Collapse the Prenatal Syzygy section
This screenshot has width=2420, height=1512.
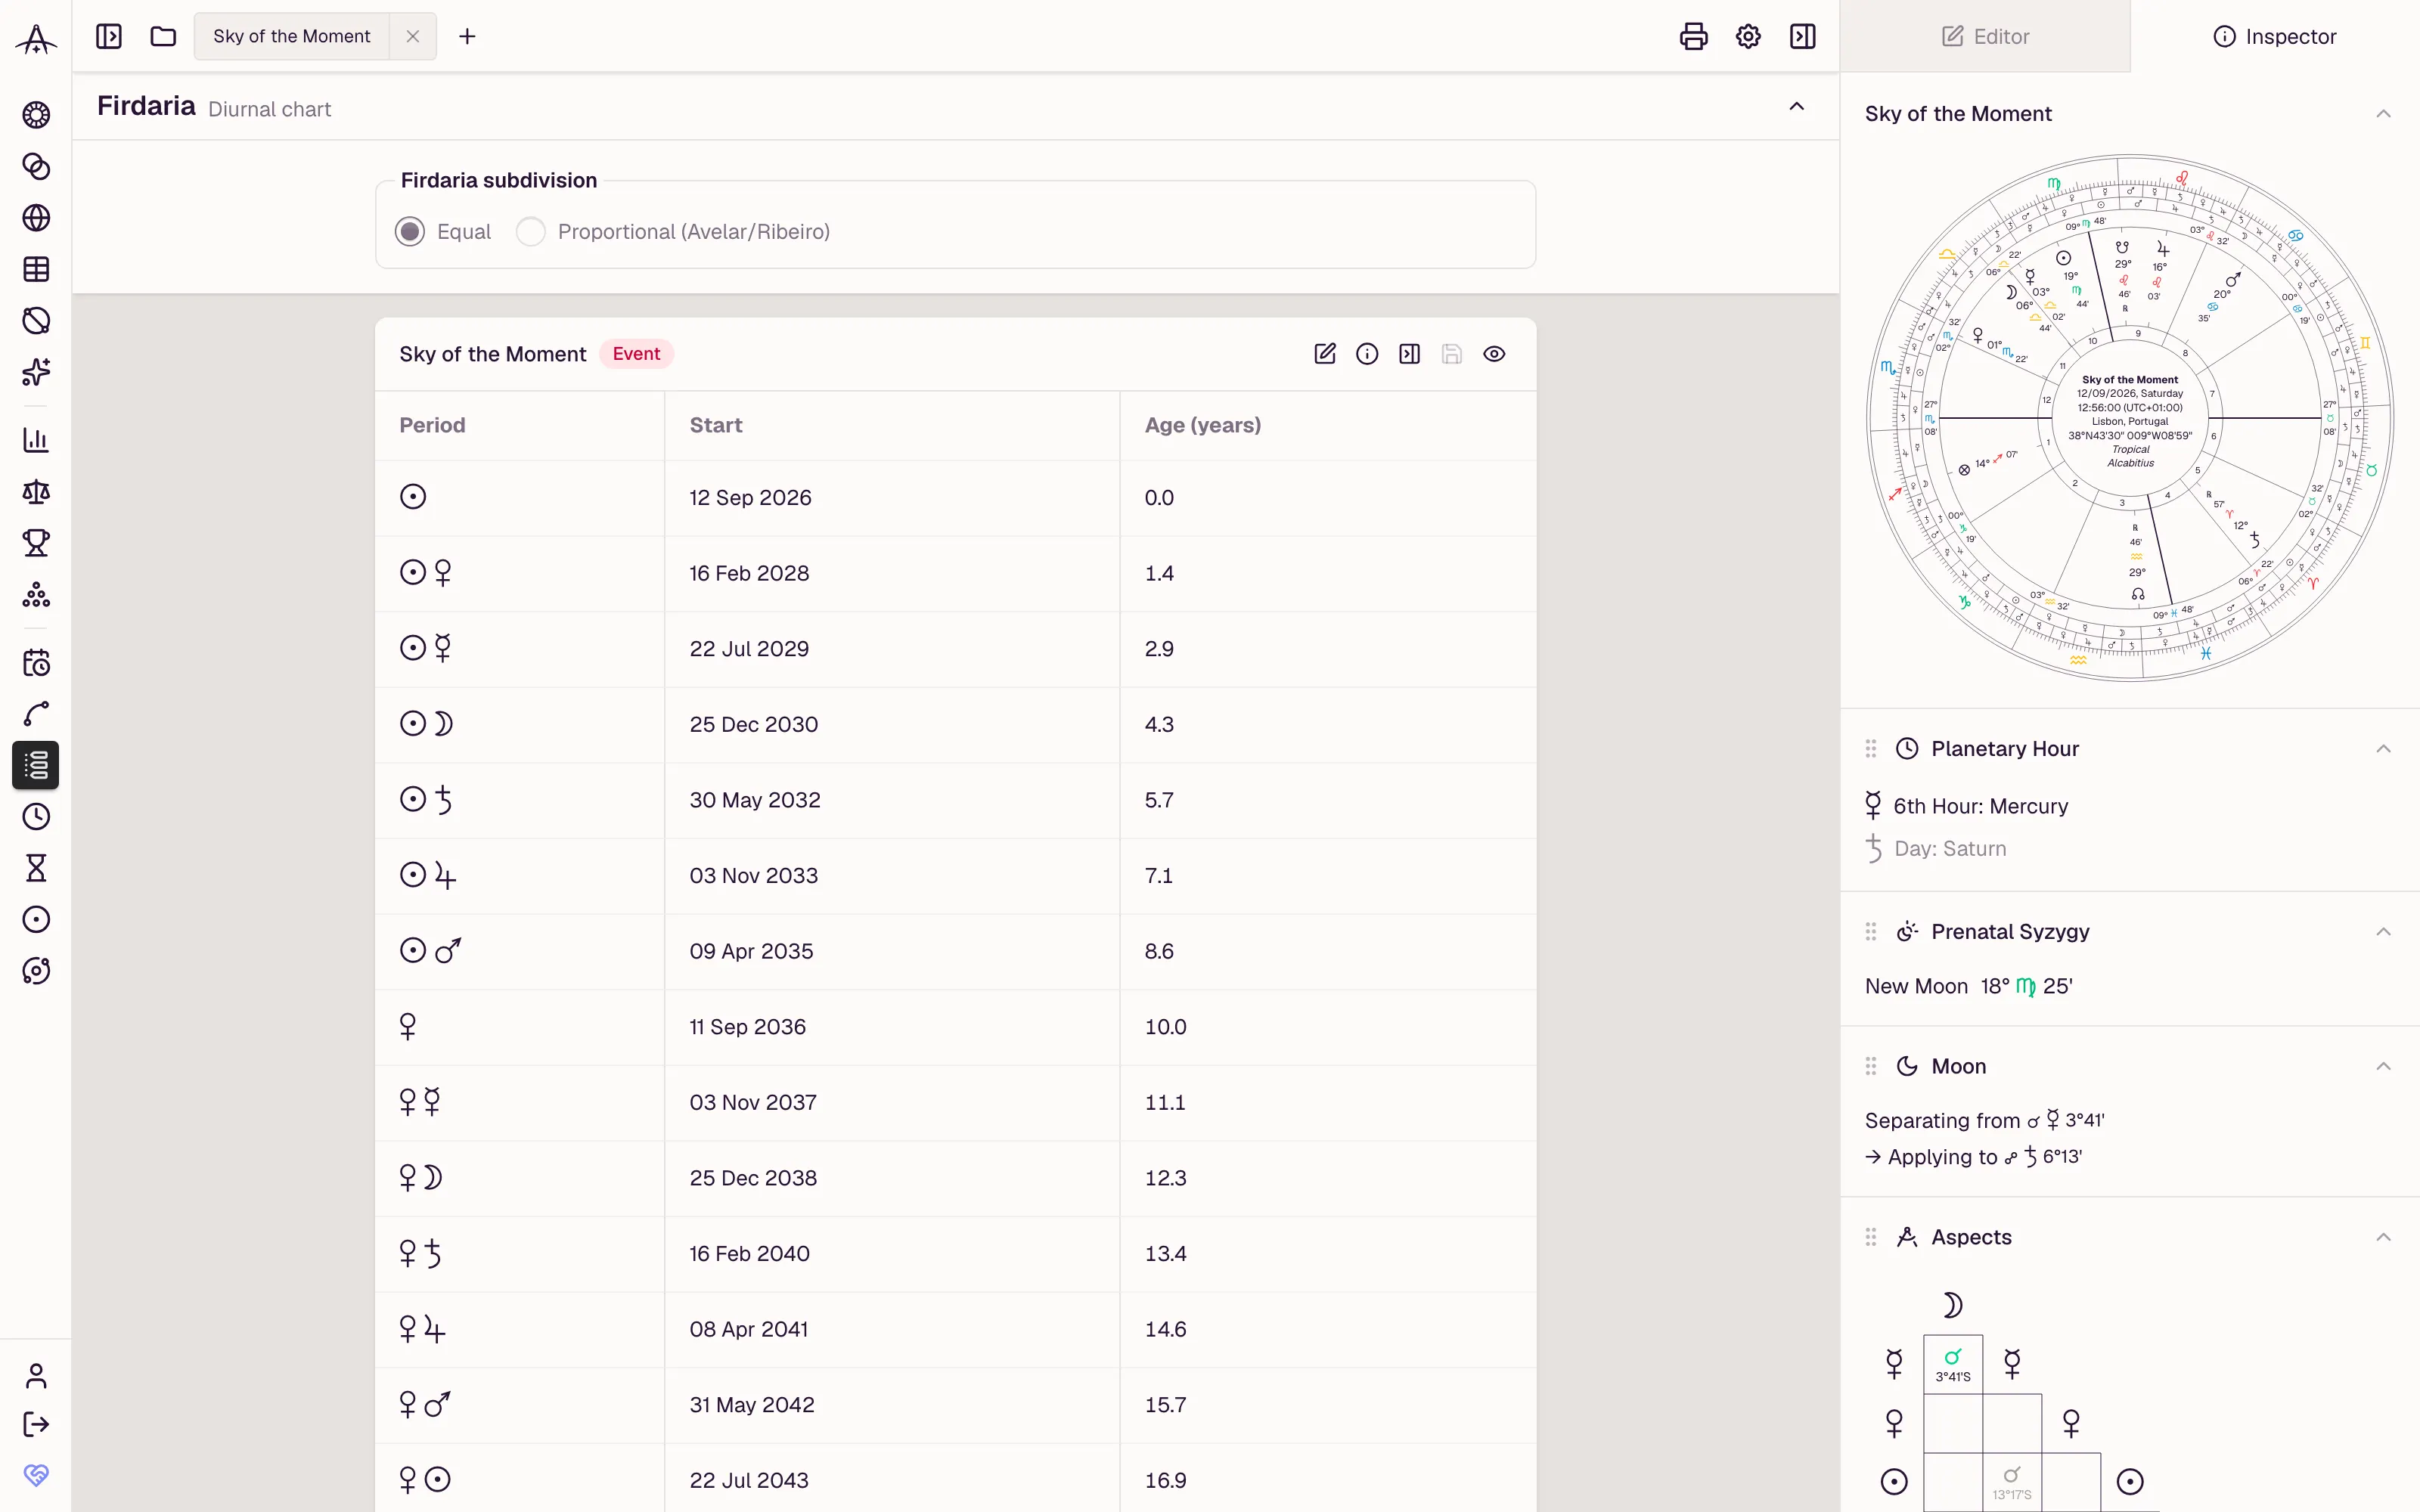2384,932
